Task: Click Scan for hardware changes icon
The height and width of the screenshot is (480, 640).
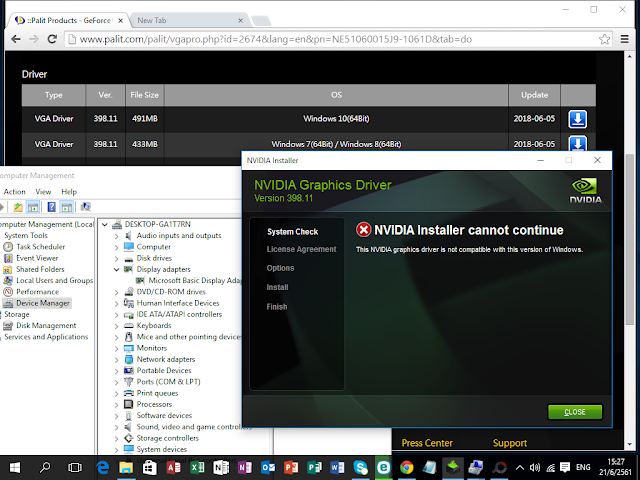Action: point(85,207)
